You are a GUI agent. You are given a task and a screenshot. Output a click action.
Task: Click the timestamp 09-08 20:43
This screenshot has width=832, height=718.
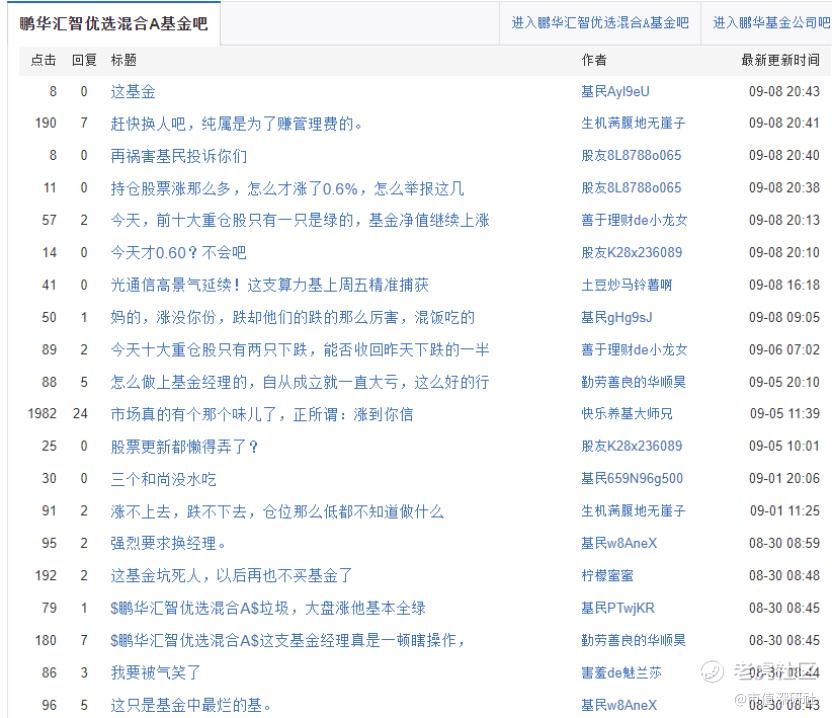tap(784, 92)
